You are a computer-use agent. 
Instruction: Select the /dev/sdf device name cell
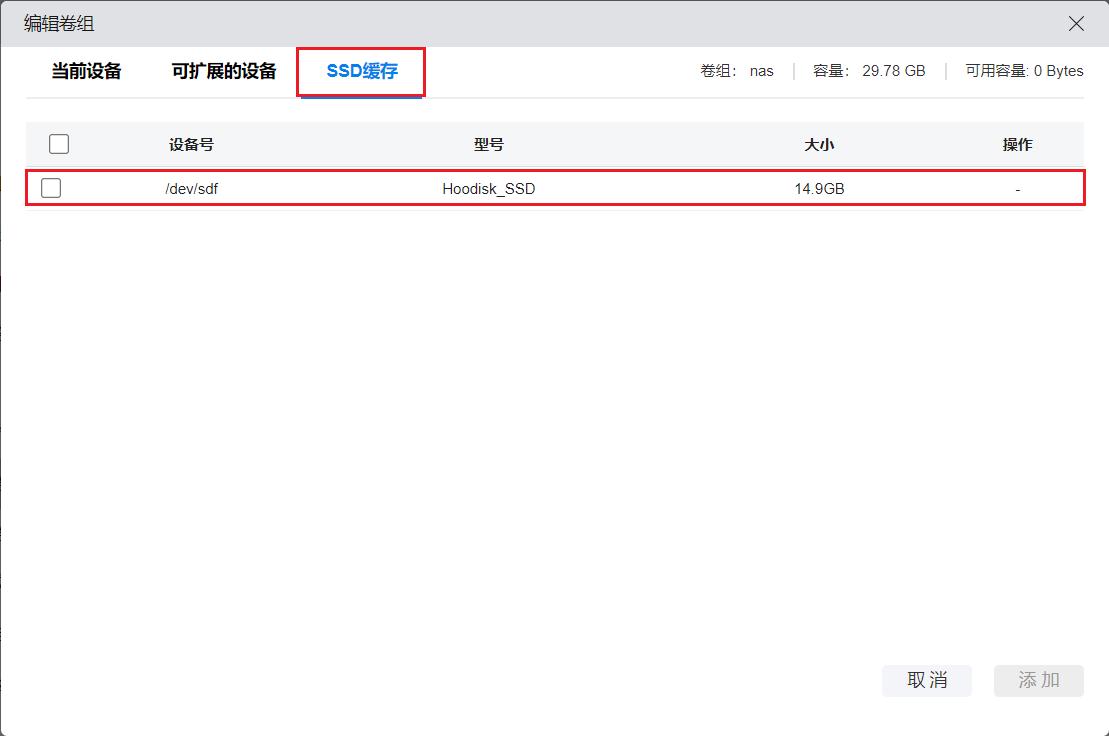pos(191,188)
